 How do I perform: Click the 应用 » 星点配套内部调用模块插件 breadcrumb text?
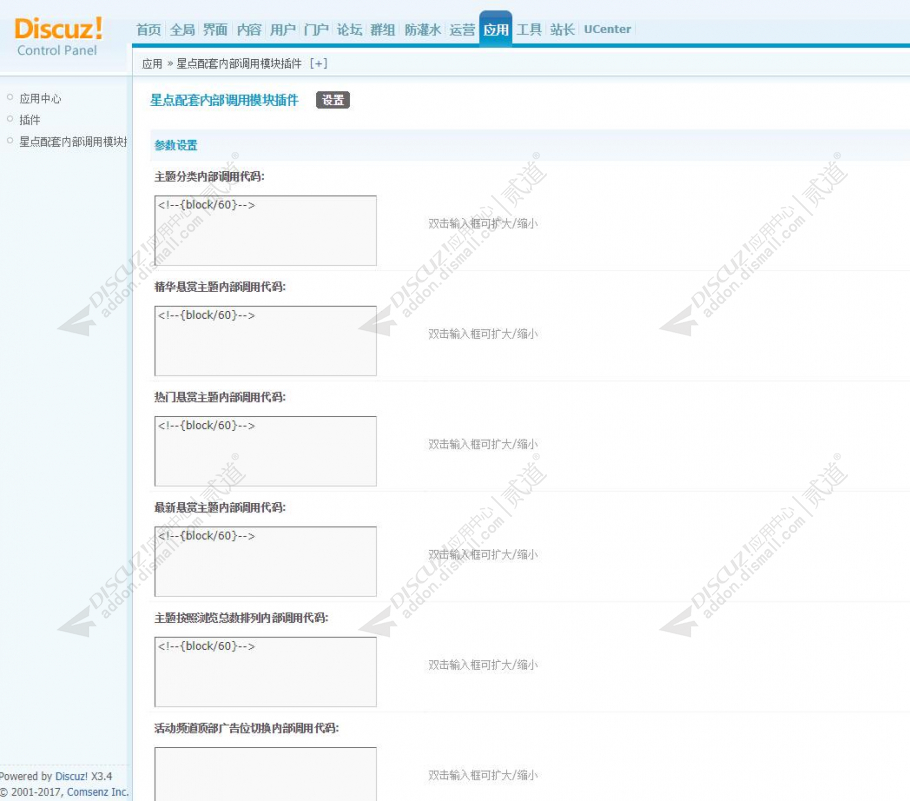click(222, 64)
